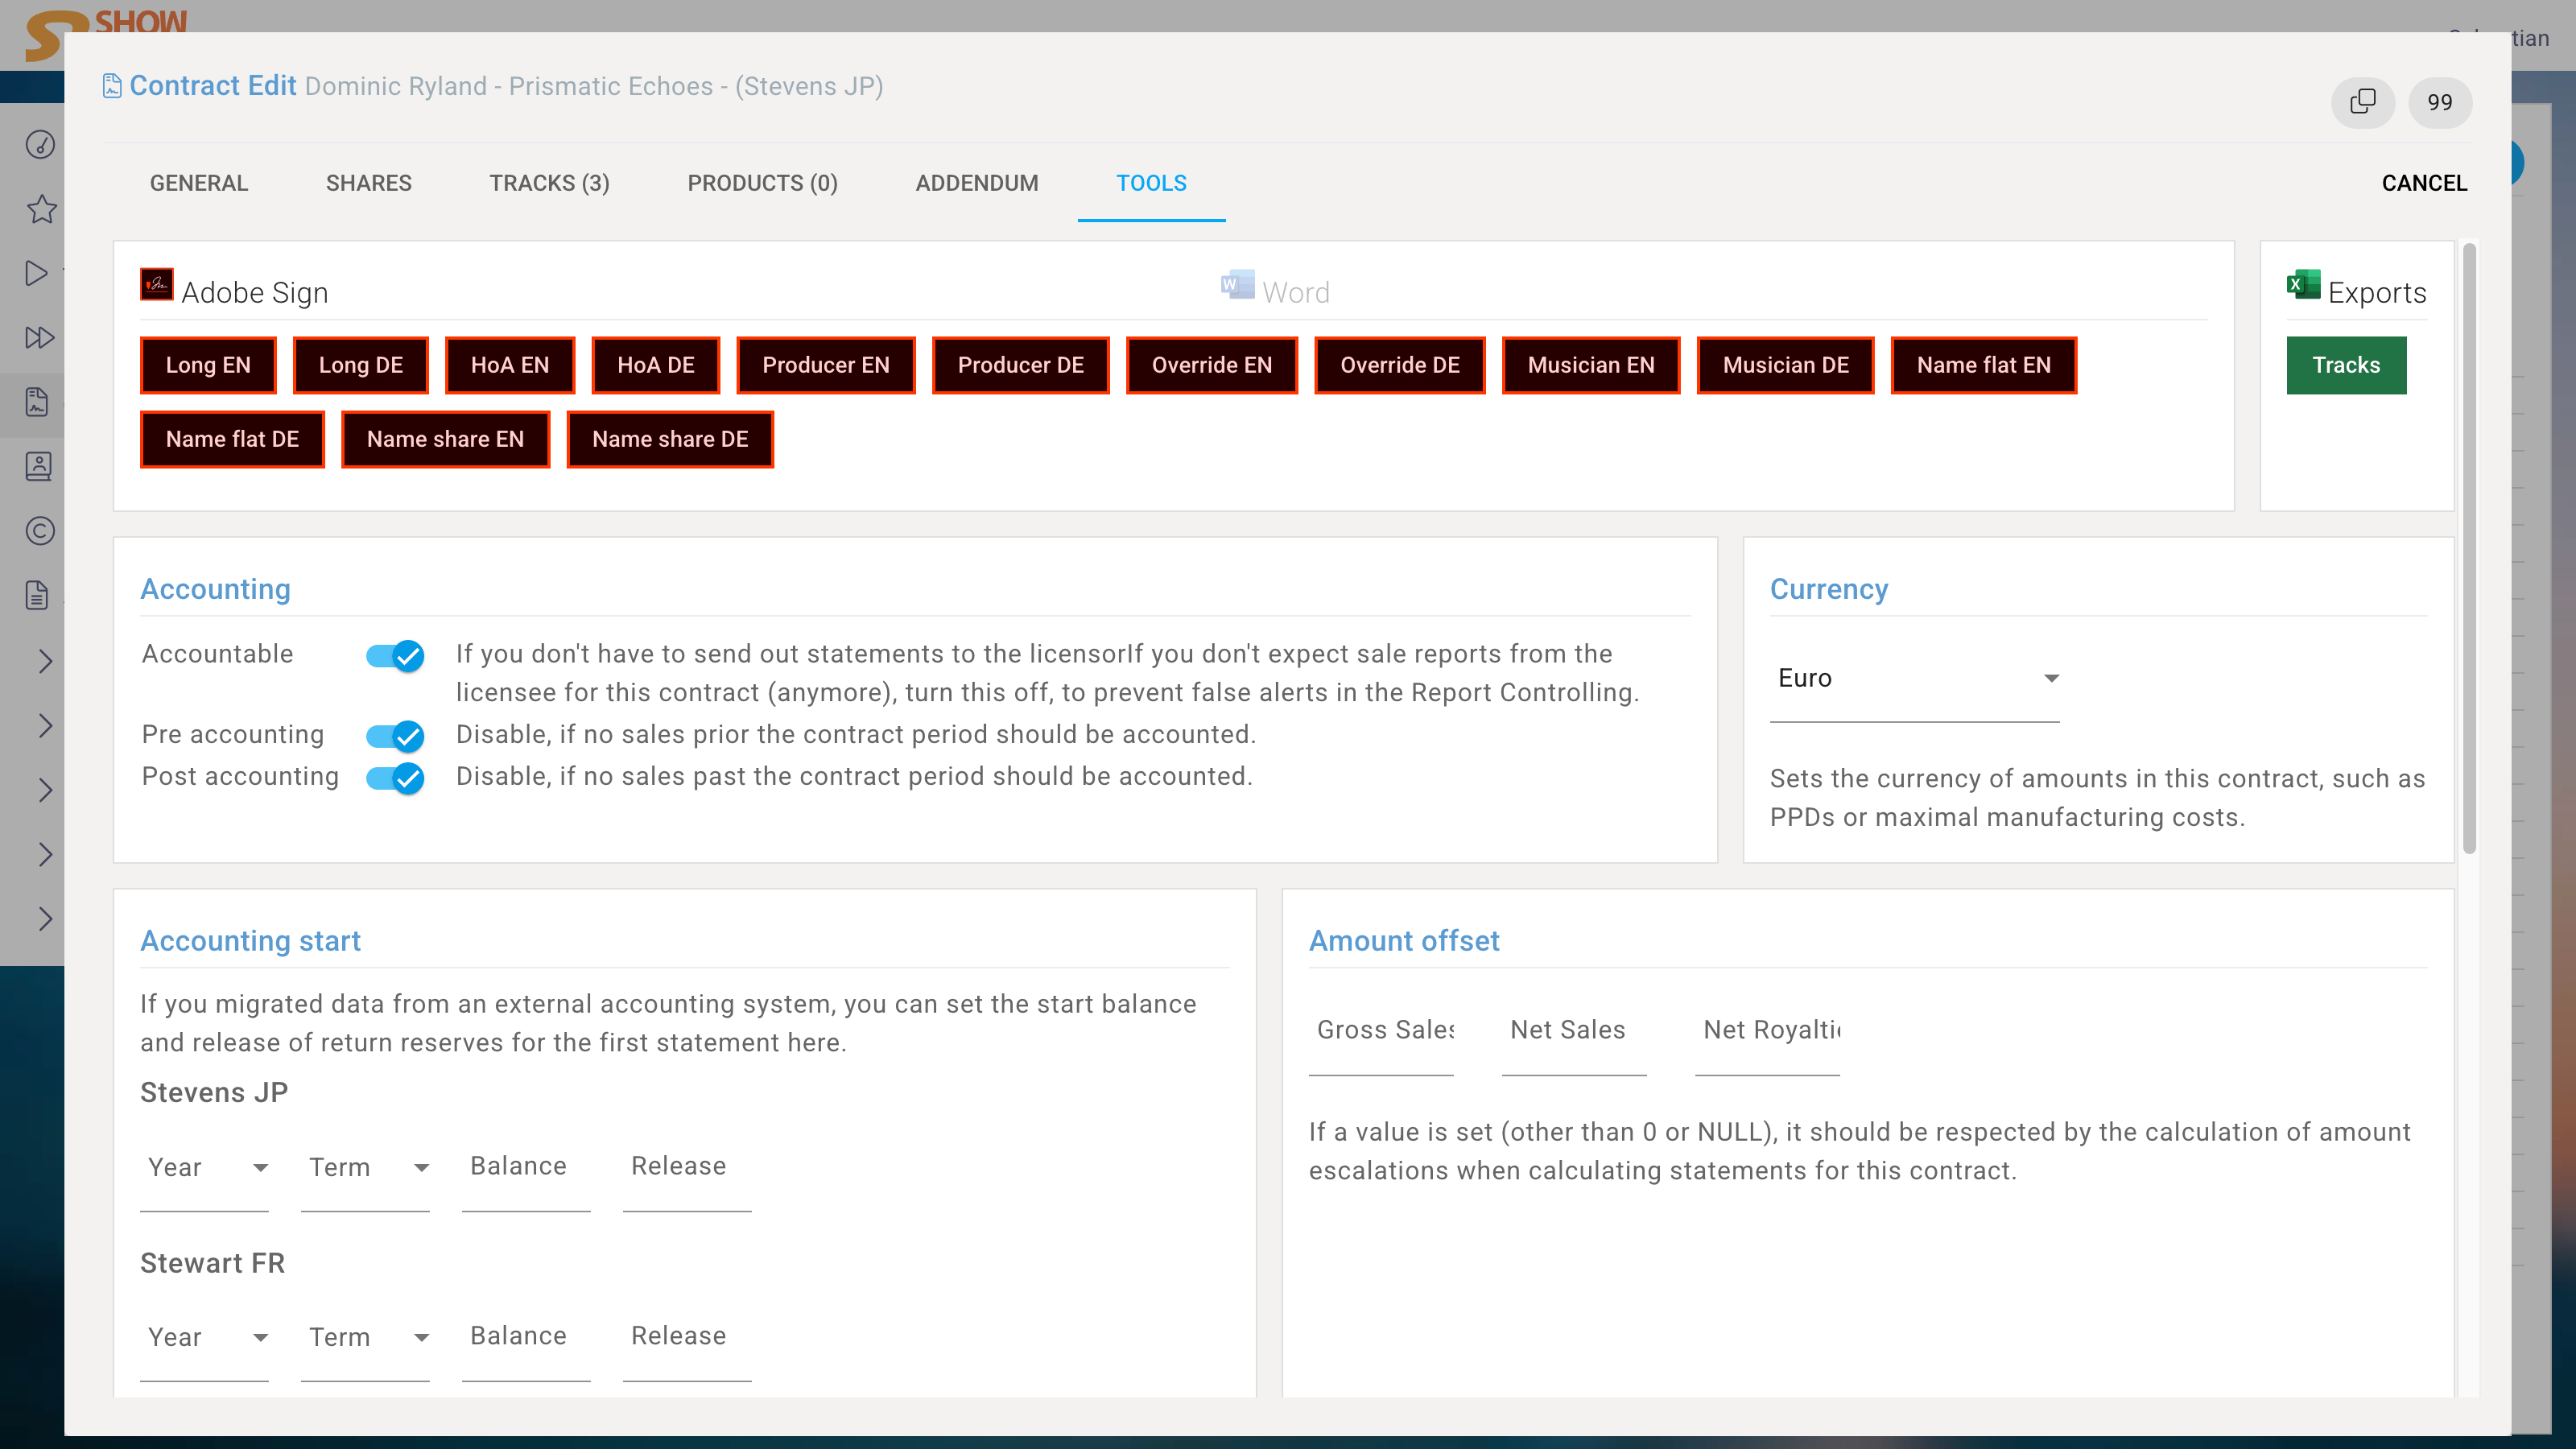Open the Euro currency dropdown
This screenshot has height=1449, width=2576.
pos(1913,678)
